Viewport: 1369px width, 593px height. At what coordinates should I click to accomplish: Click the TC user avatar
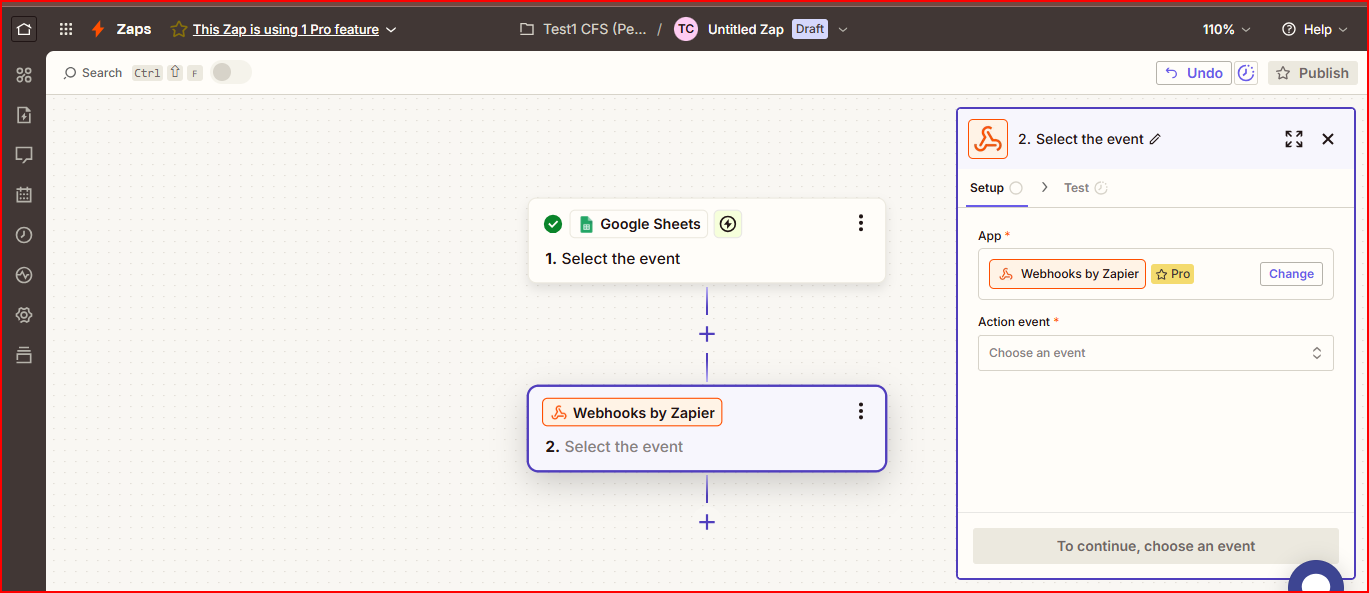[686, 29]
